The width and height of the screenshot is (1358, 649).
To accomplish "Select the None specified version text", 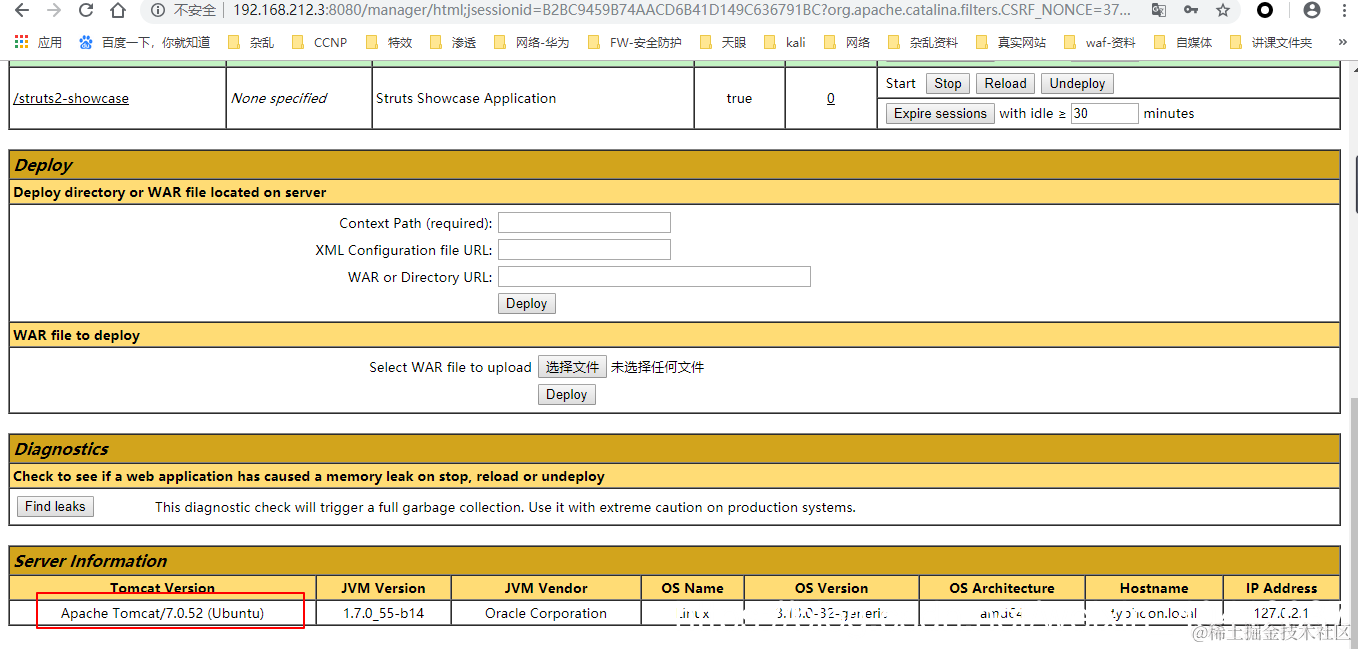I will [x=279, y=98].
